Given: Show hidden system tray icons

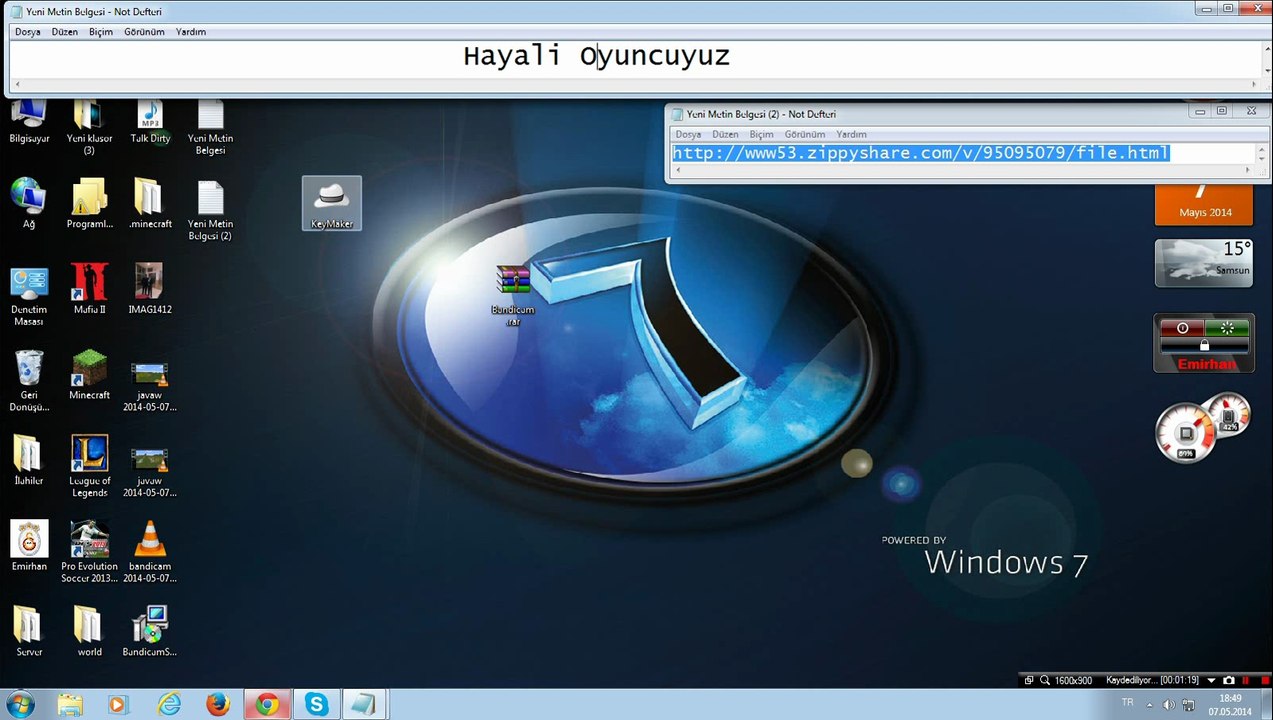Looking at the screenshot, I should (x=1150, y=704).
